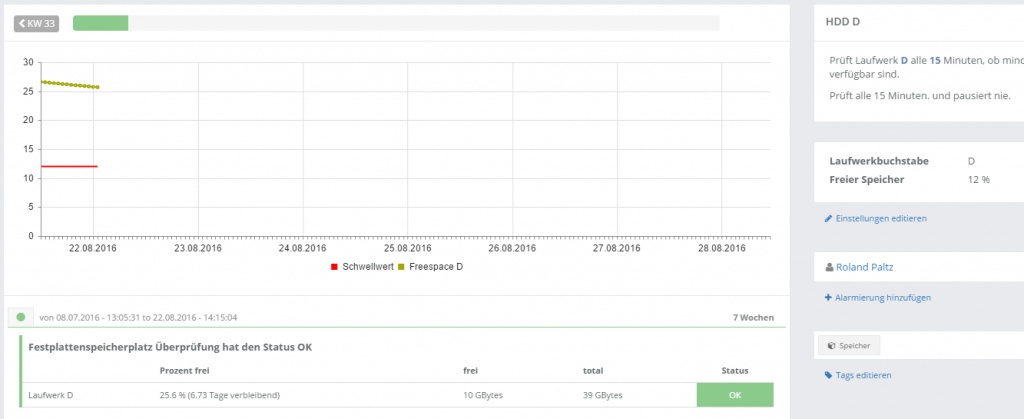Click the plus icon for Alarmierung hinzufügen
This screenshot has width=1024, height=419.
828,298
